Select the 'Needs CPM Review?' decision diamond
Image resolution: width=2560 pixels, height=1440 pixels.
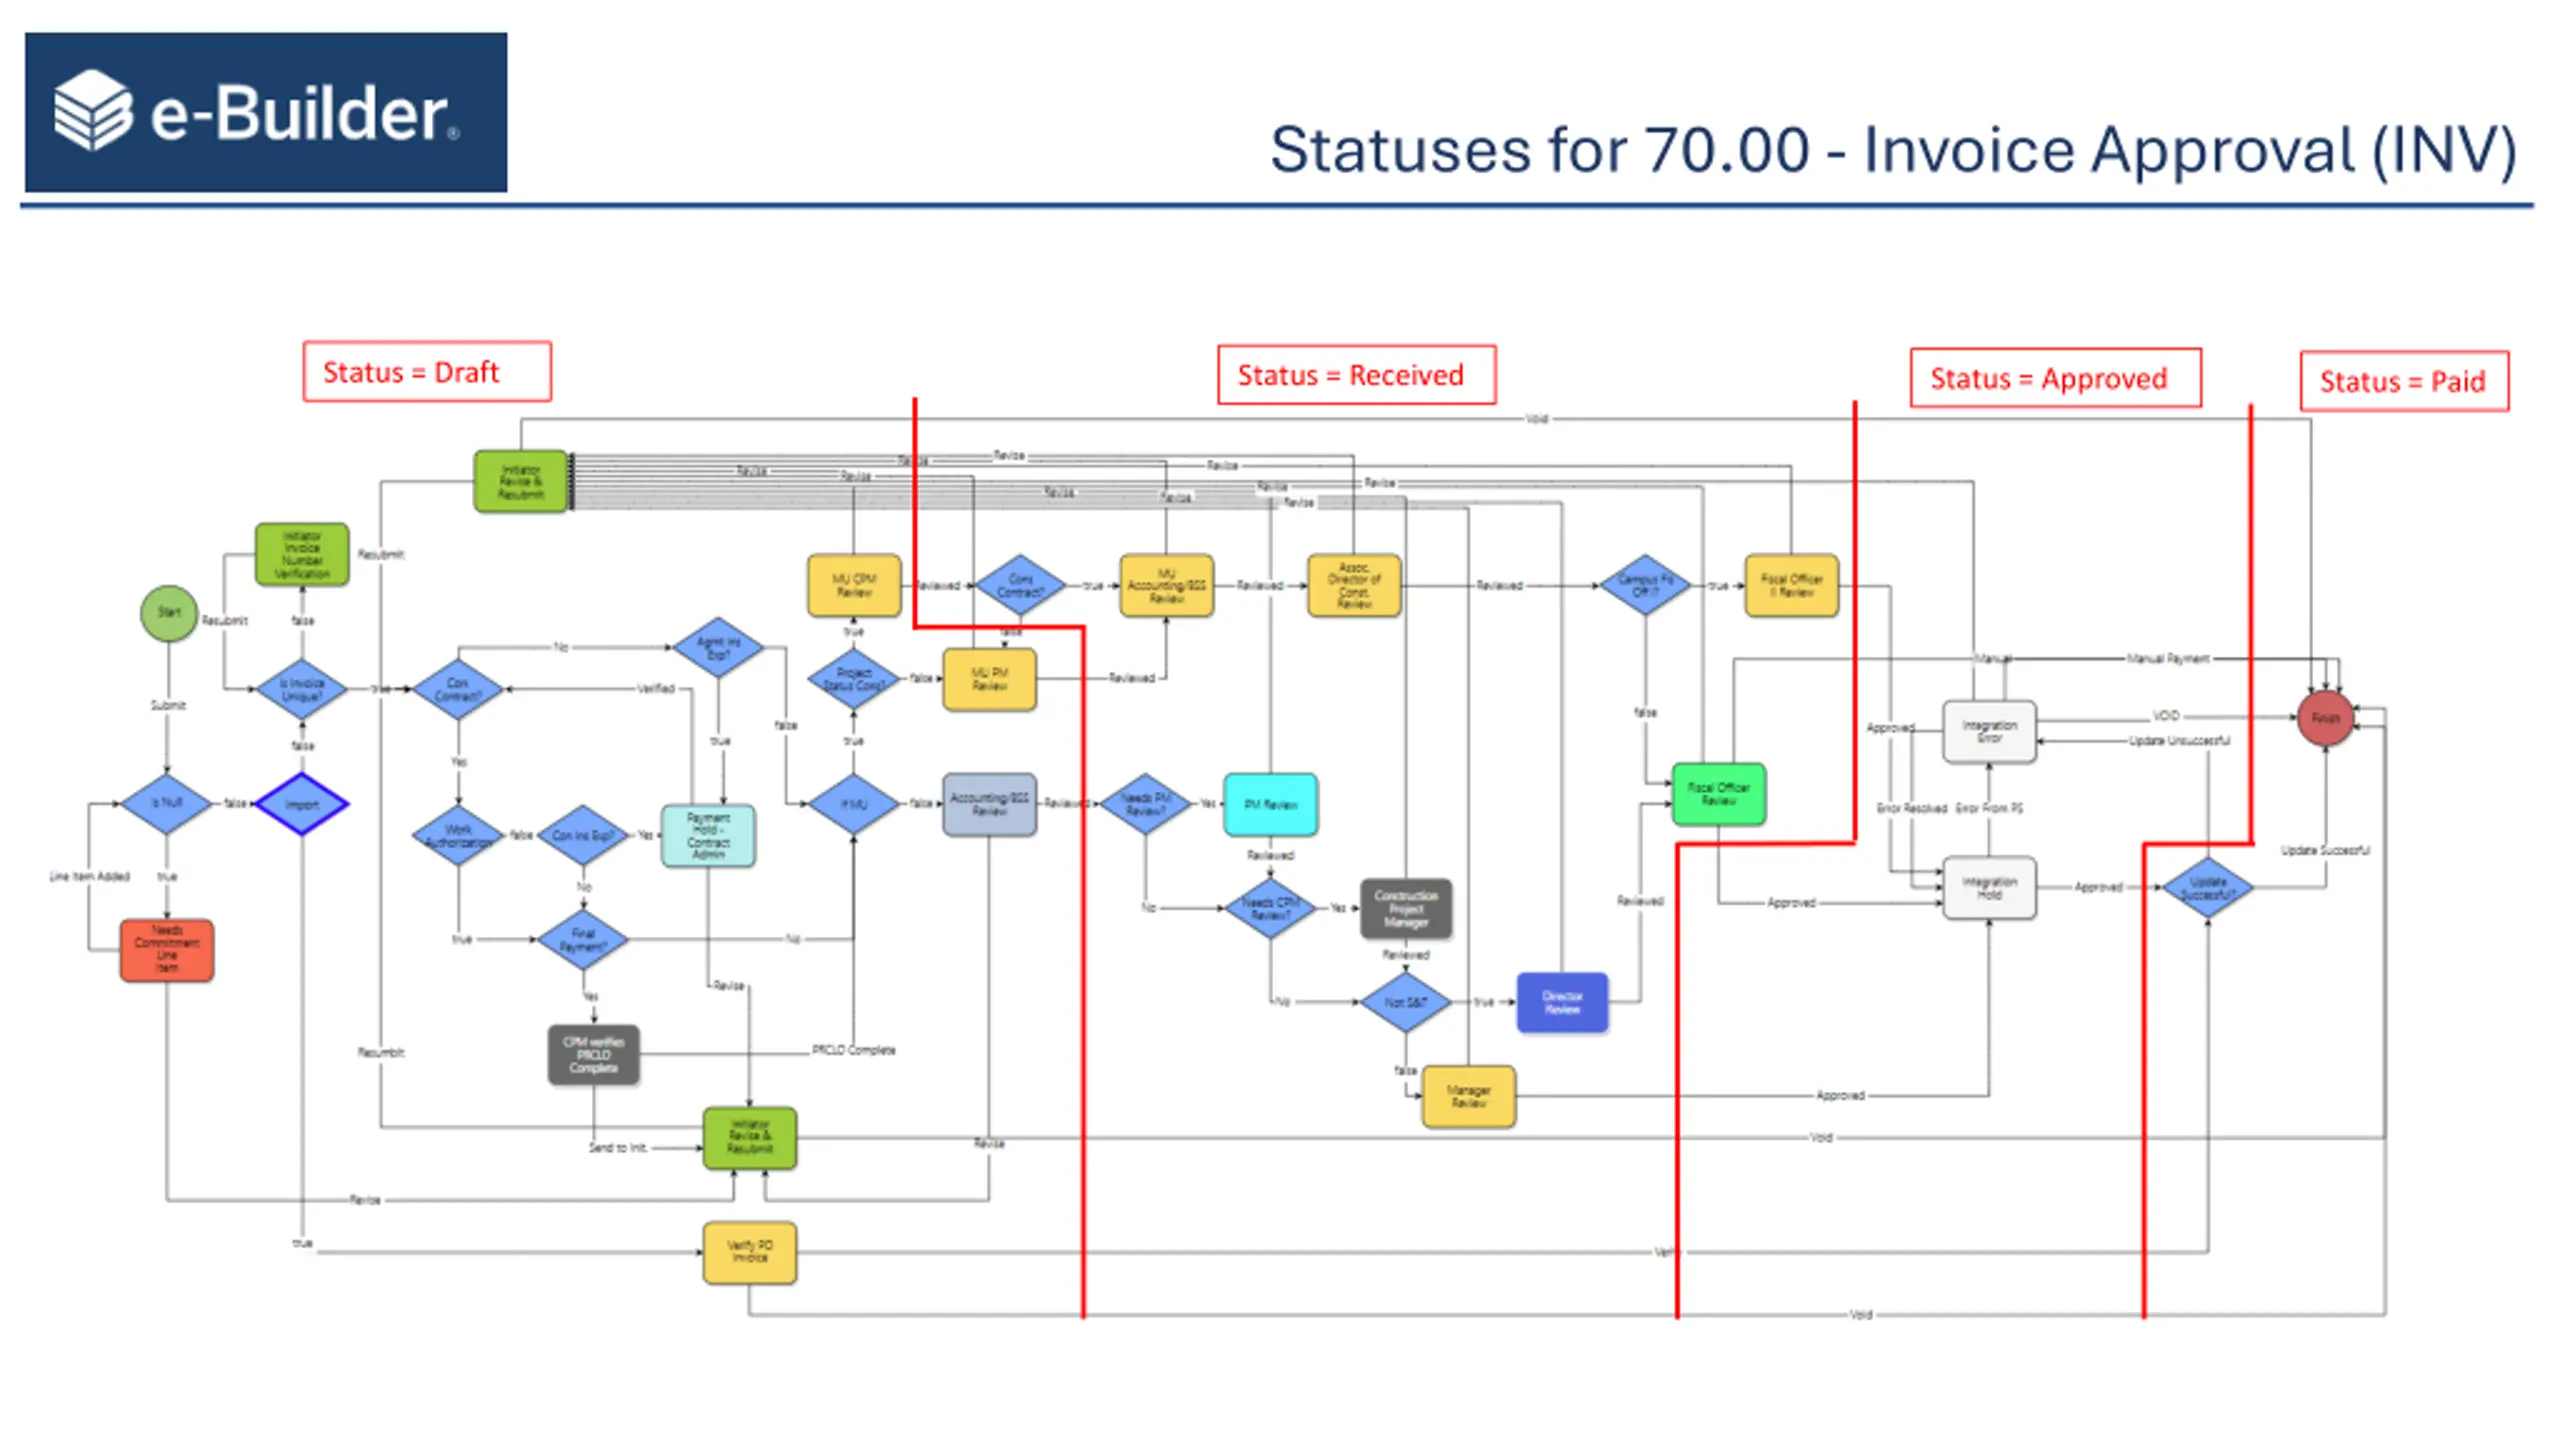[x=1270, y=908]
